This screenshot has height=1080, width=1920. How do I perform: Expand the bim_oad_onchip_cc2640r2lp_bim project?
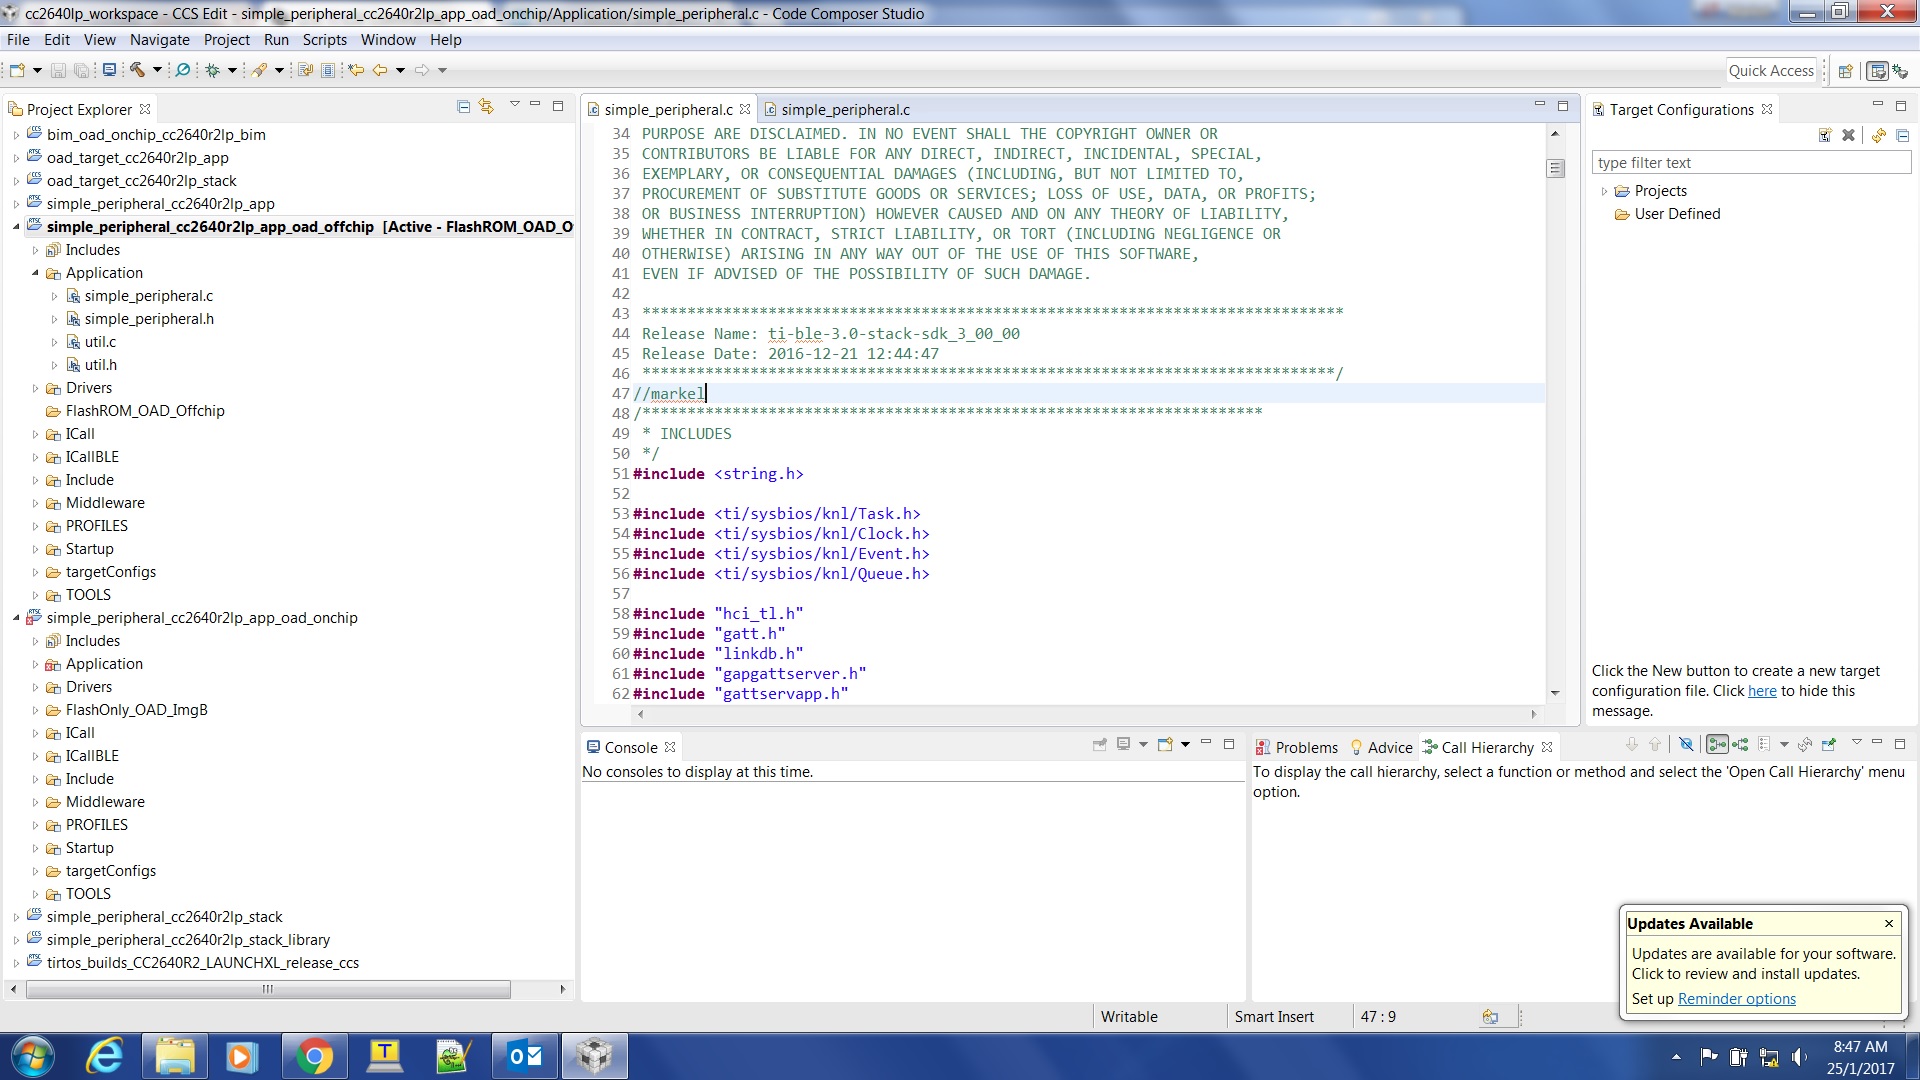(16, 135)
